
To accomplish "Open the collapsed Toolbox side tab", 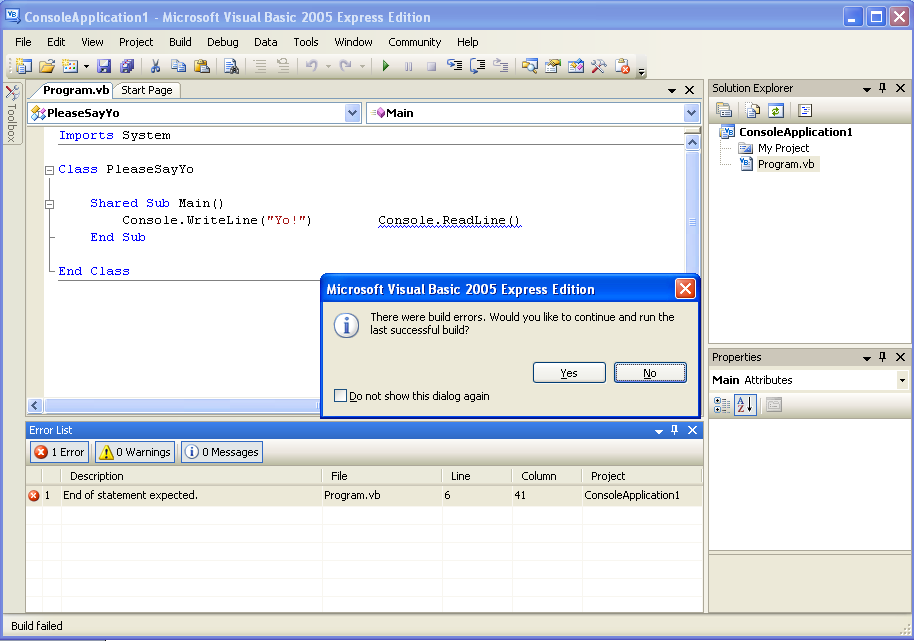I will coord(12,115).
